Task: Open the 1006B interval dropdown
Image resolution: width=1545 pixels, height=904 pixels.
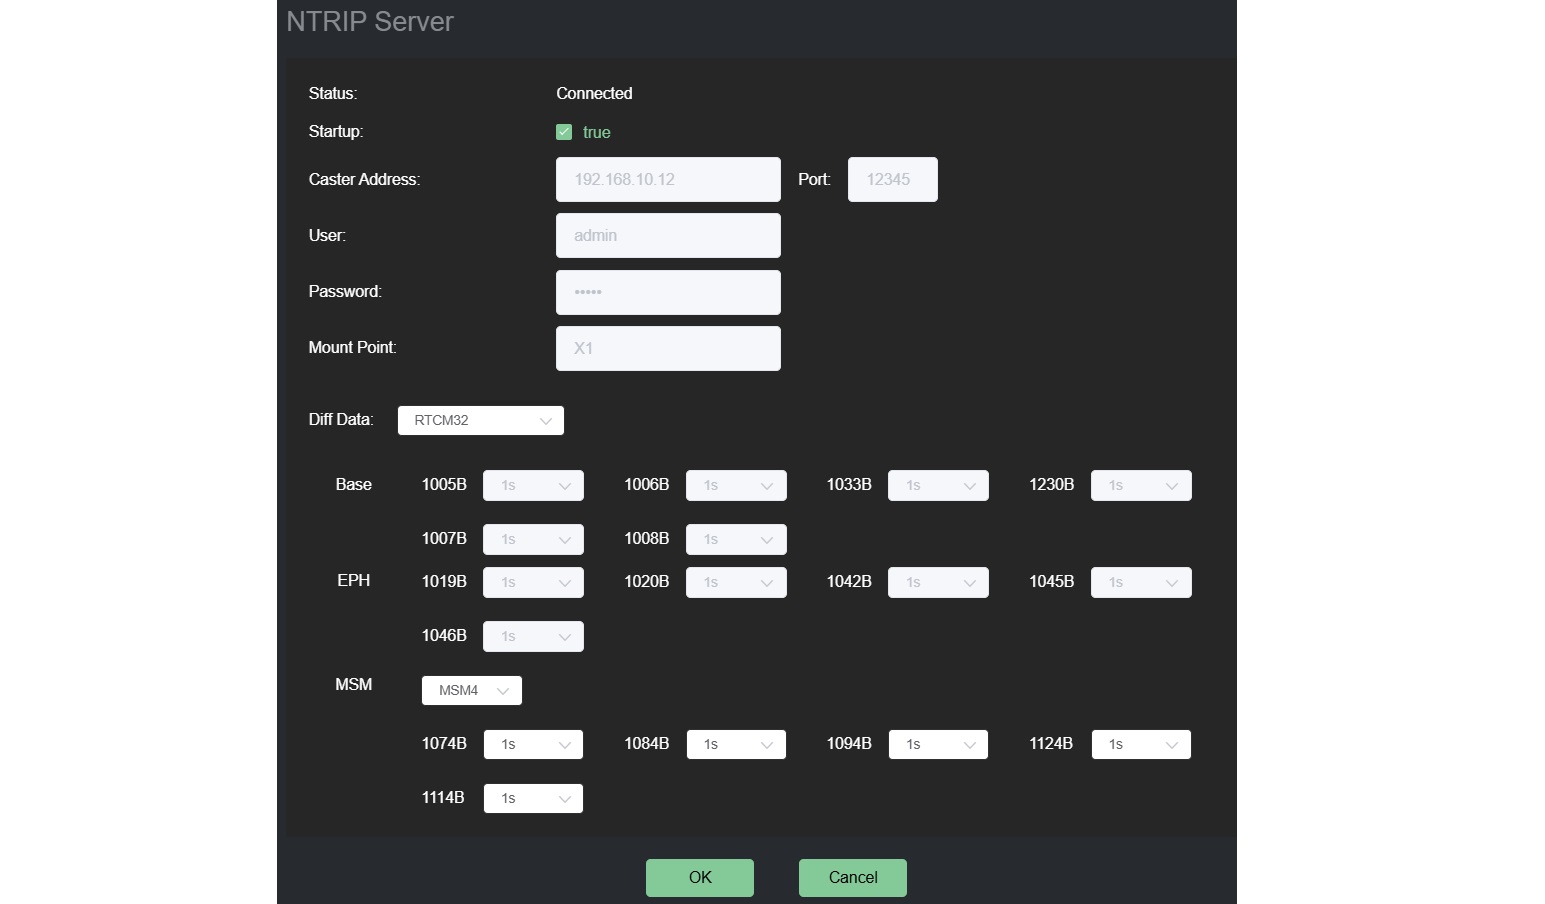Action: click(736, 486)
